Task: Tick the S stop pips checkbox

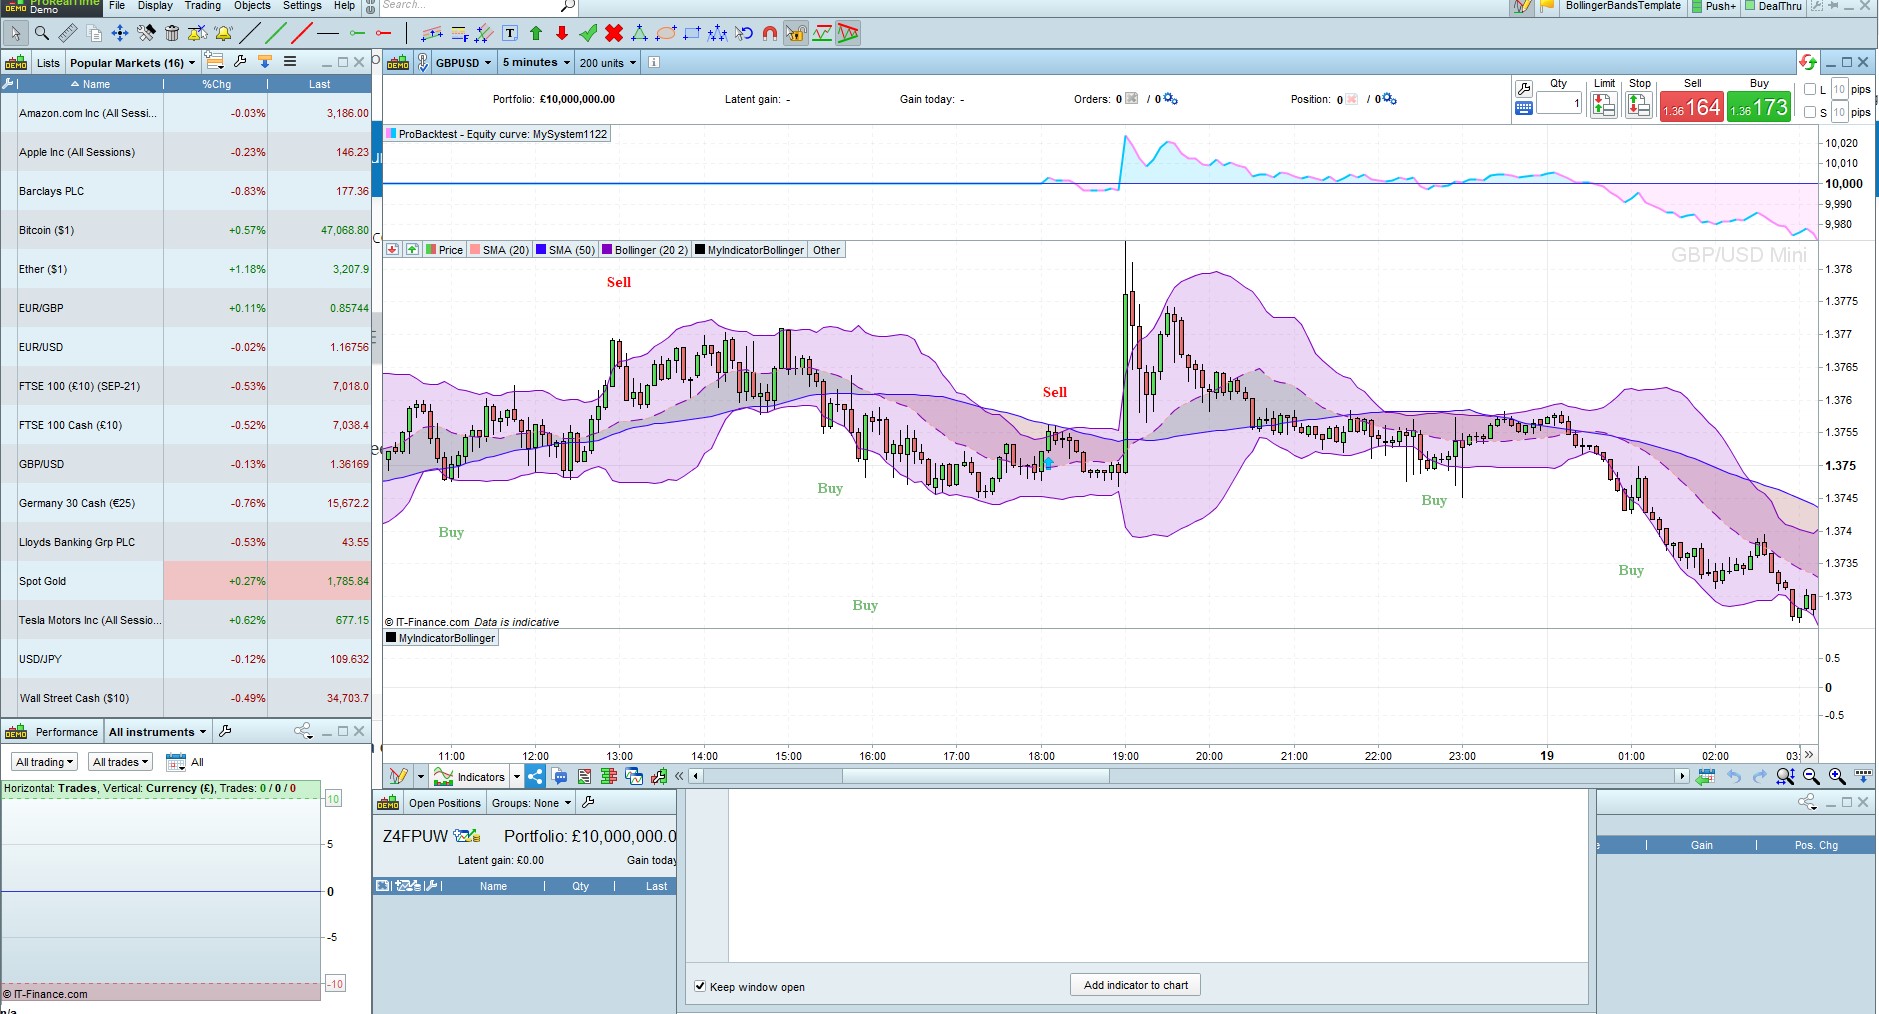Action: pyautogui.click(x=1810, y=112)
